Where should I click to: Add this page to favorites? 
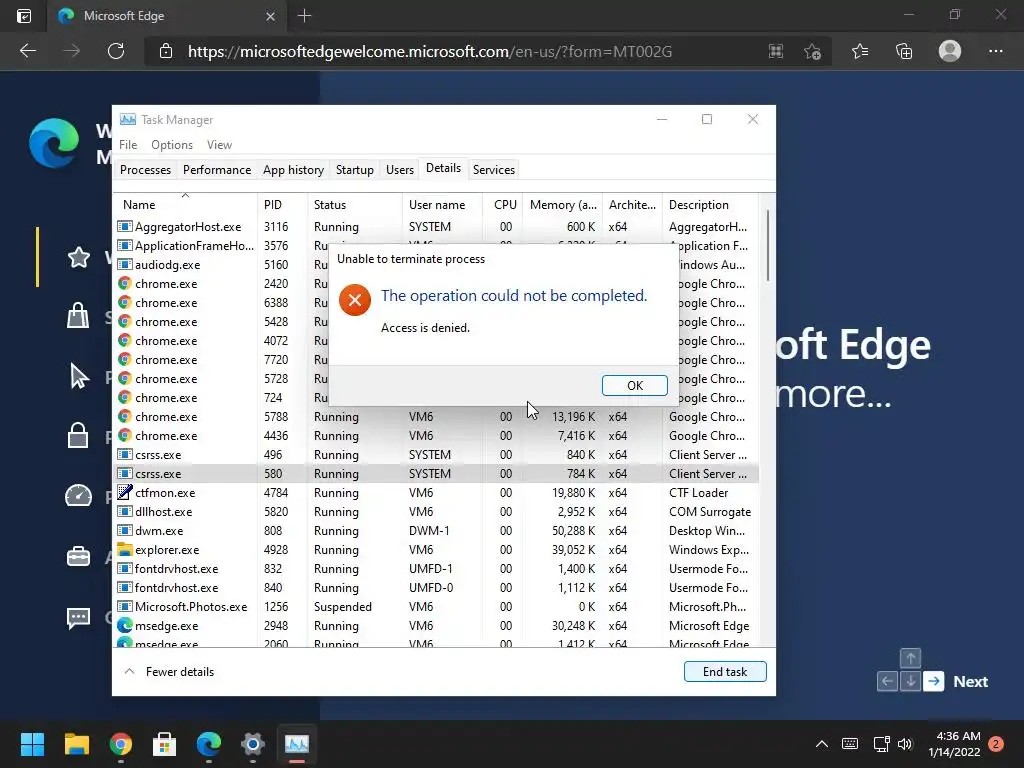(812, 52)
